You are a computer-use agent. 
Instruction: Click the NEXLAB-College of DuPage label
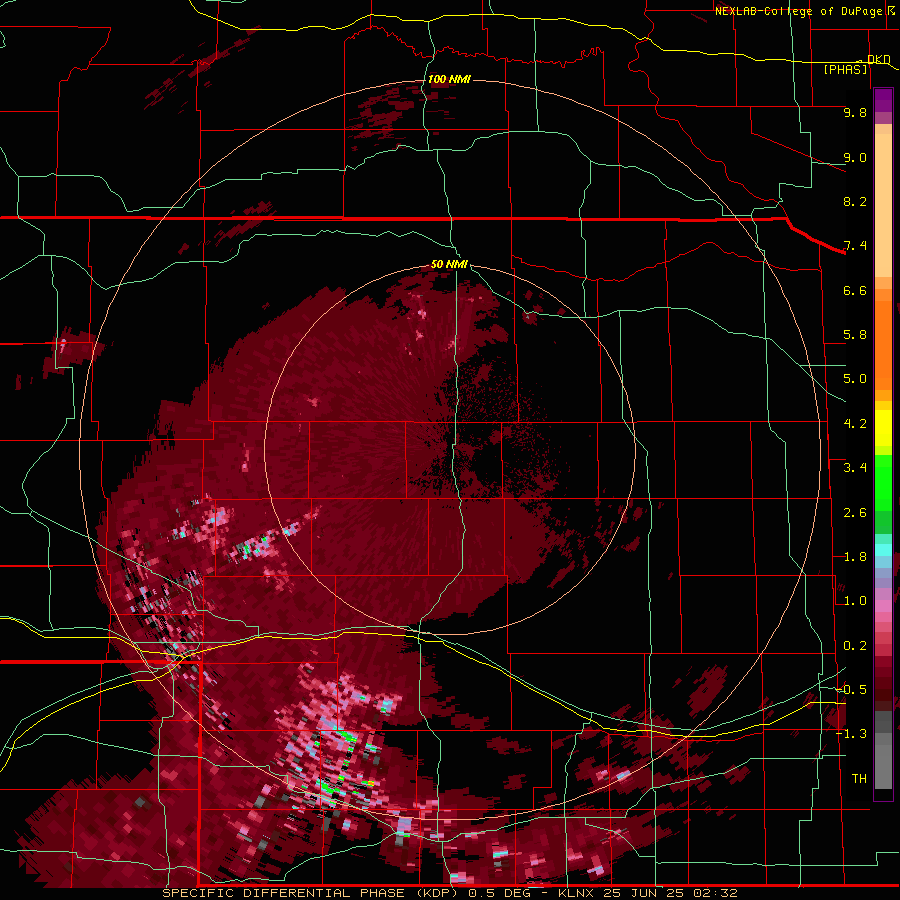[x=798, y=11]
